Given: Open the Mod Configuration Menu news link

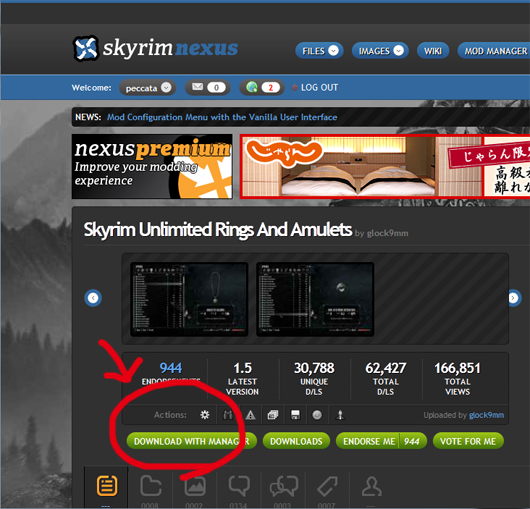Looking at the screenshot, I should click(222, 117).
